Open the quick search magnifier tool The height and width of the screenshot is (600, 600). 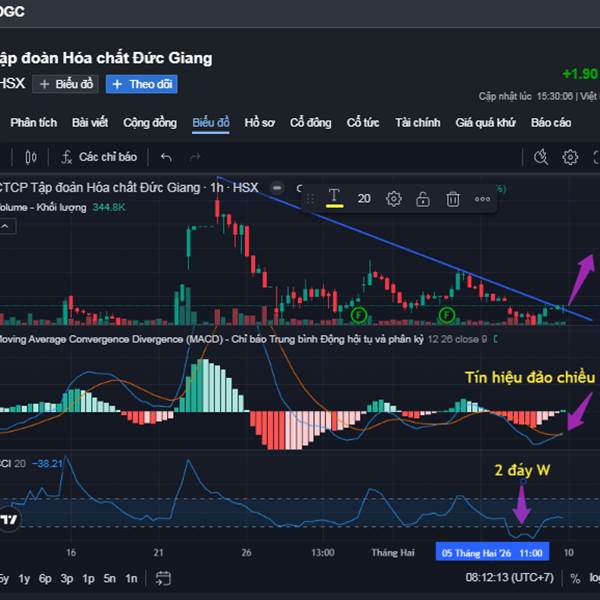coord(541,157)
